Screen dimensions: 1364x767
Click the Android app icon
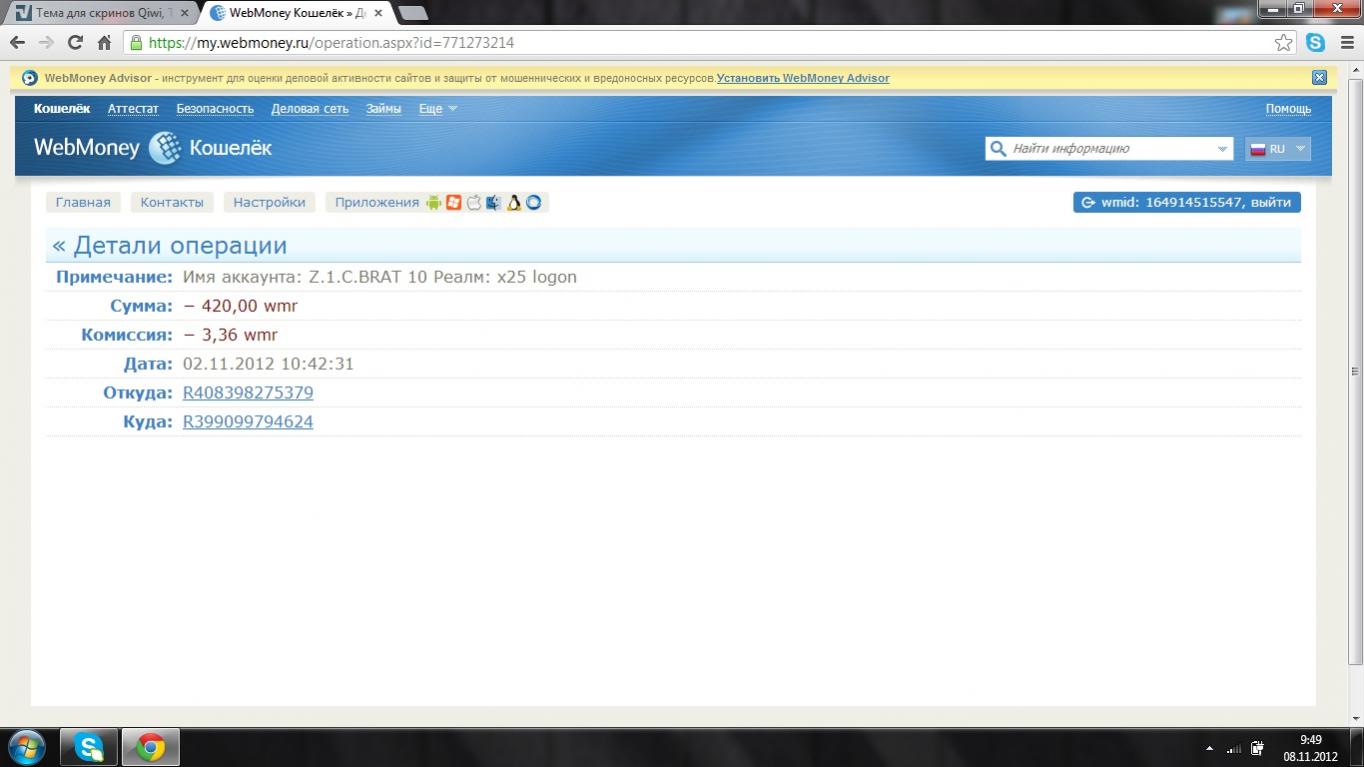point(433,202)
